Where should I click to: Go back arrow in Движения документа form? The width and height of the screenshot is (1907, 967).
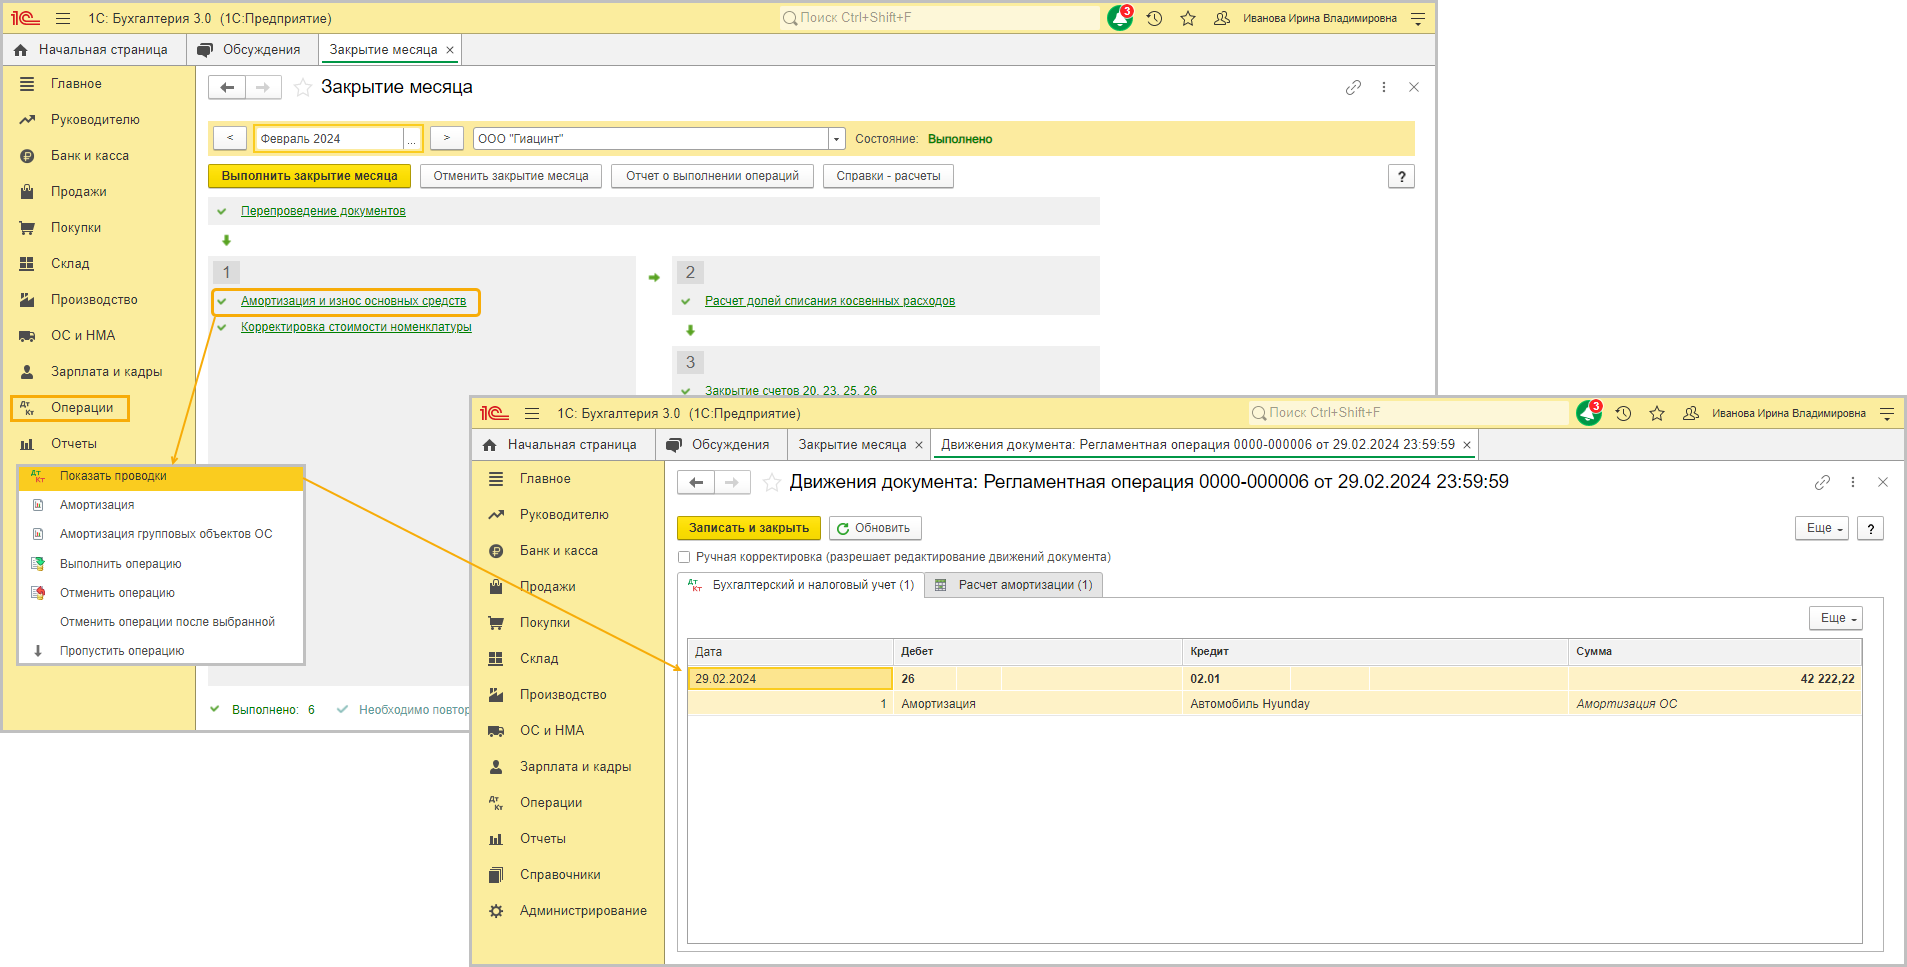(696, 482)
